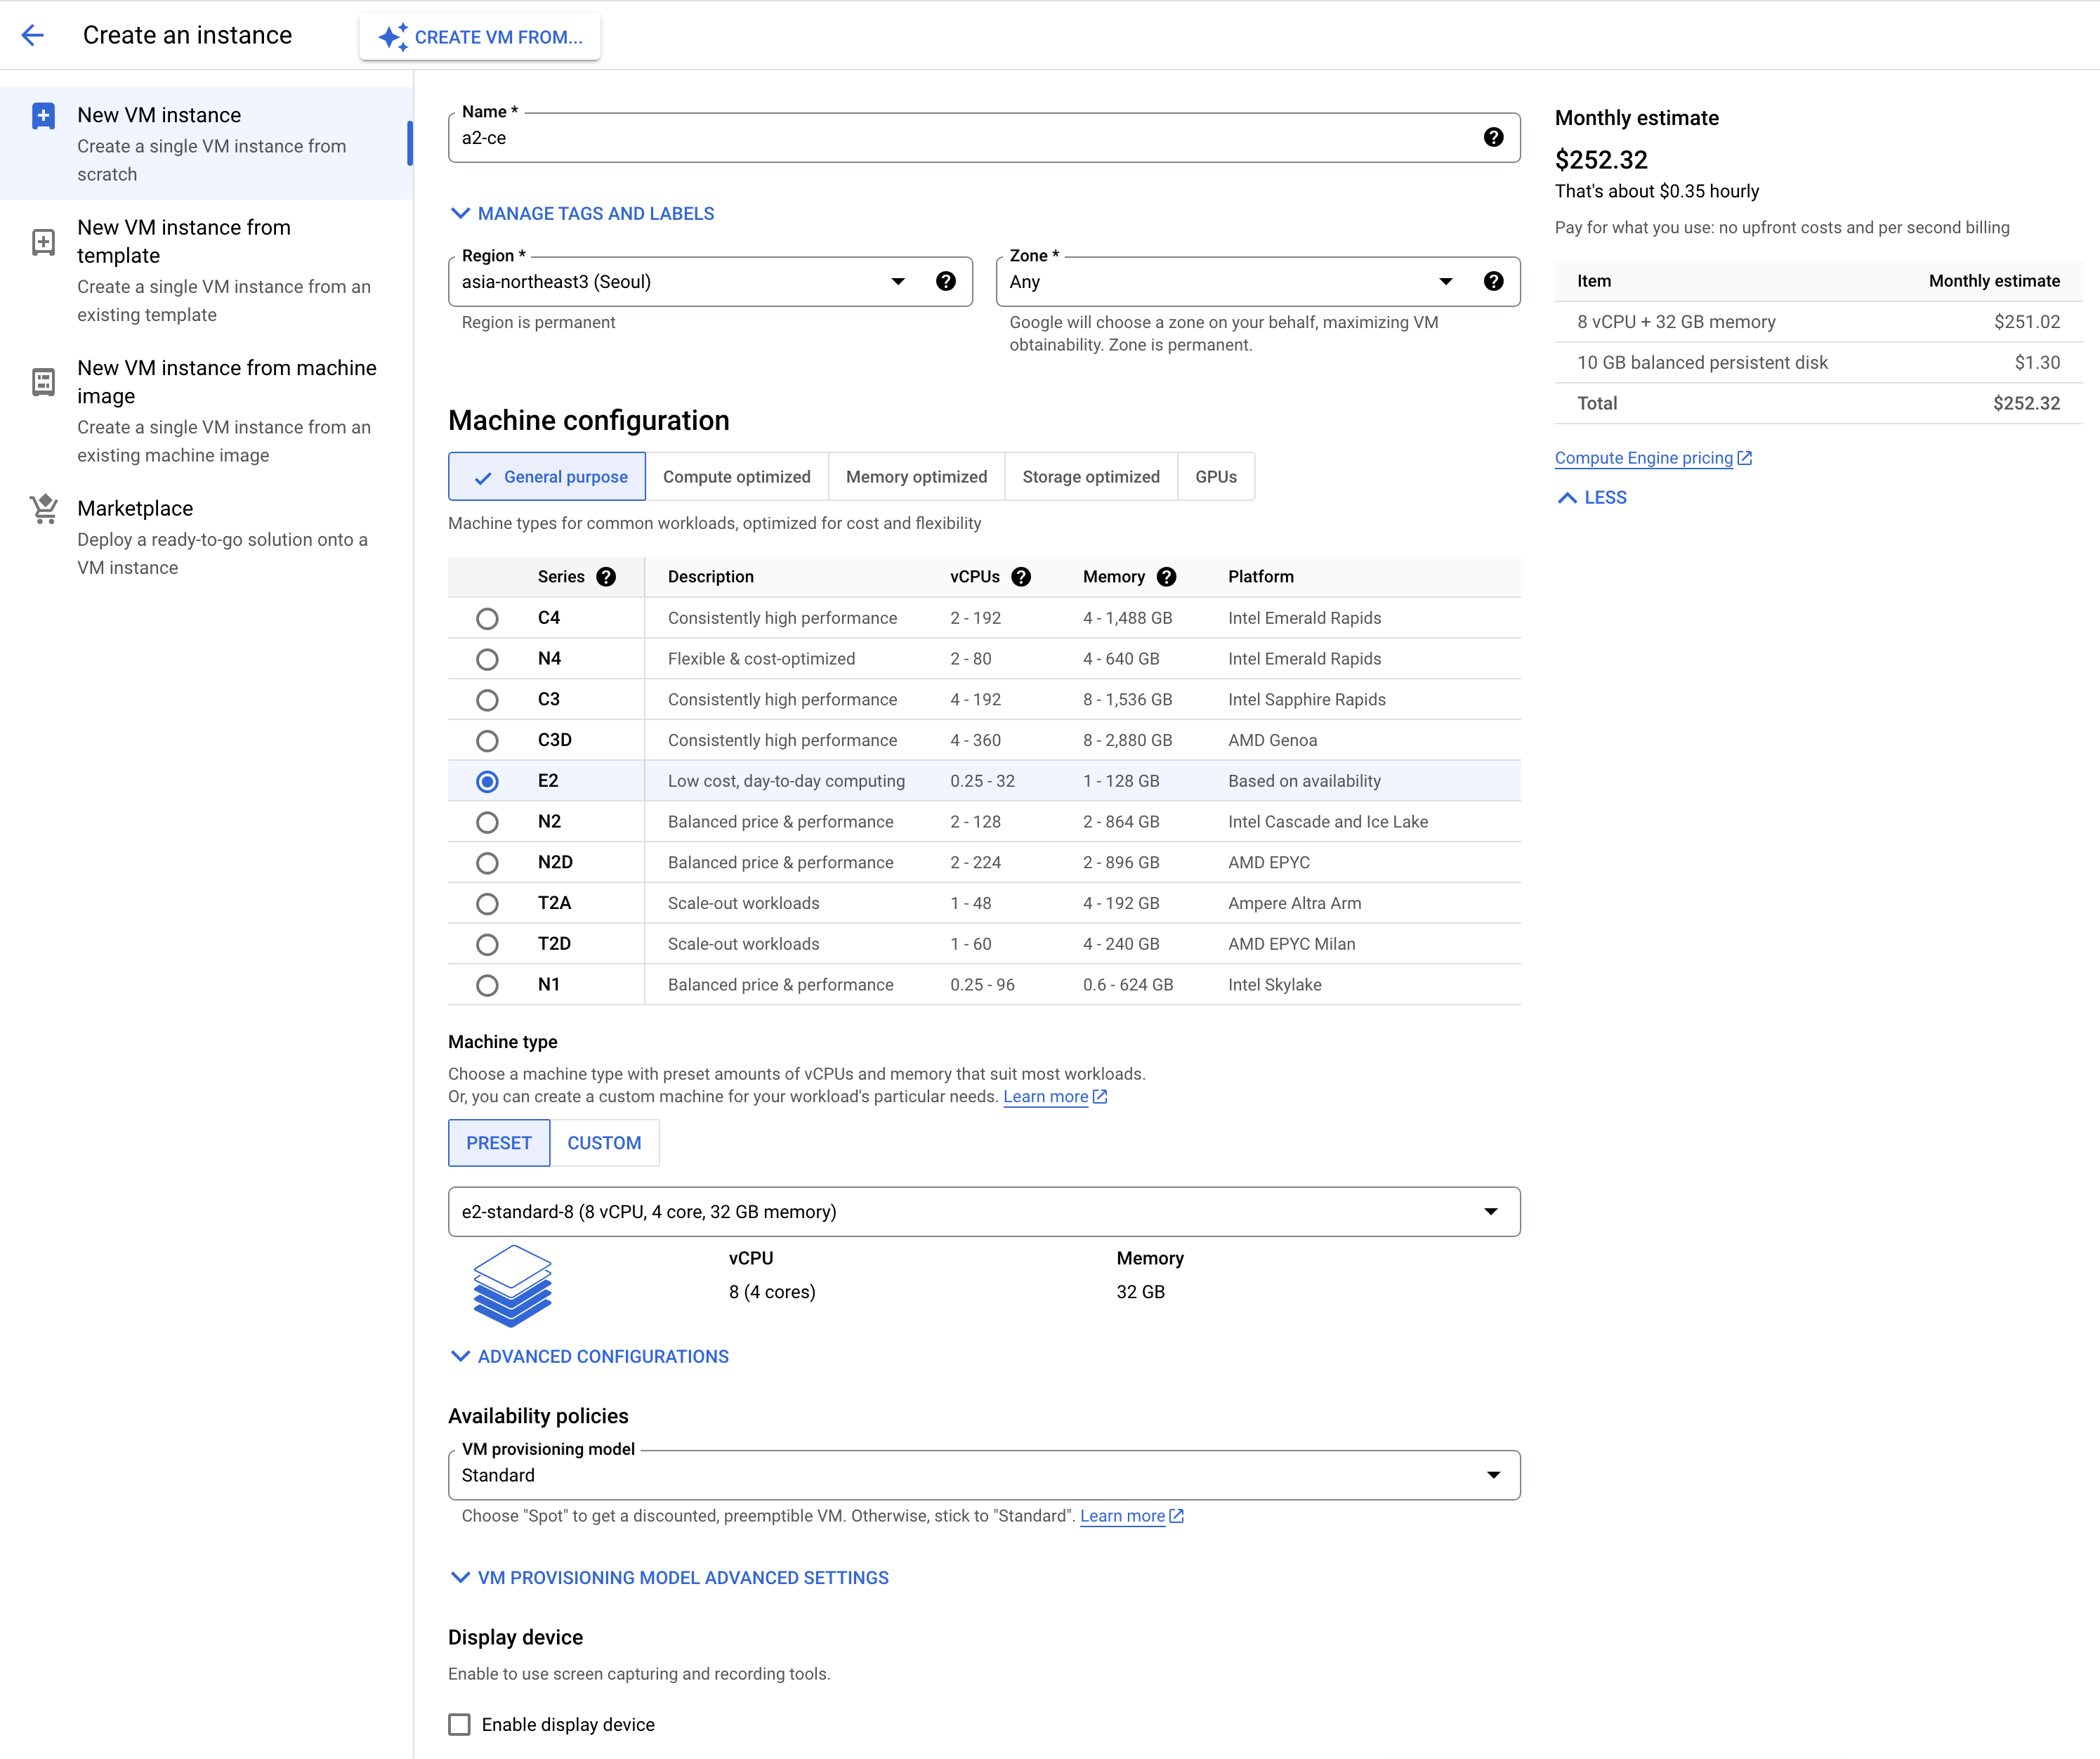The height and width of the screenshot is (1759, 2100).
Task: Click the back arrow icon
Action: point(33,36)
